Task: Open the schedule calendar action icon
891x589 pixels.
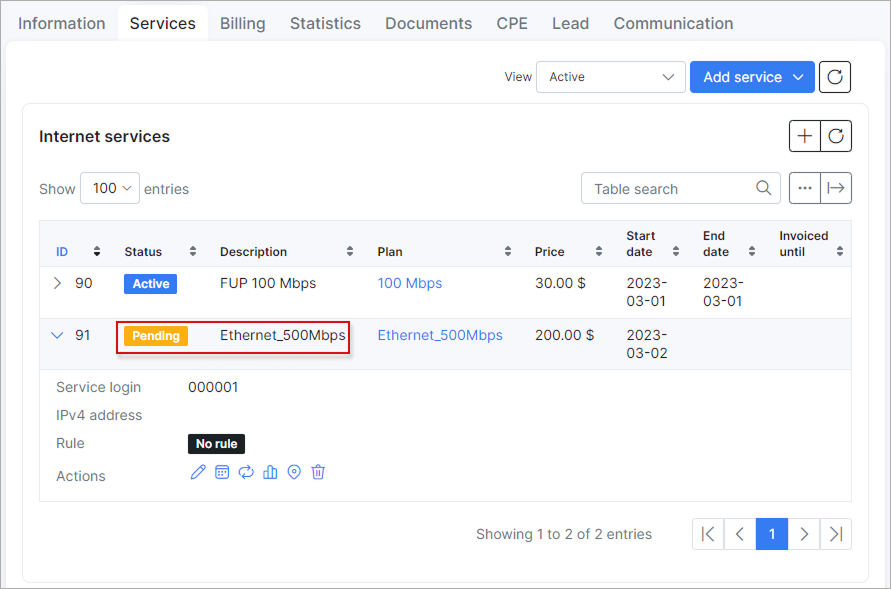Action: pos(222,472)
